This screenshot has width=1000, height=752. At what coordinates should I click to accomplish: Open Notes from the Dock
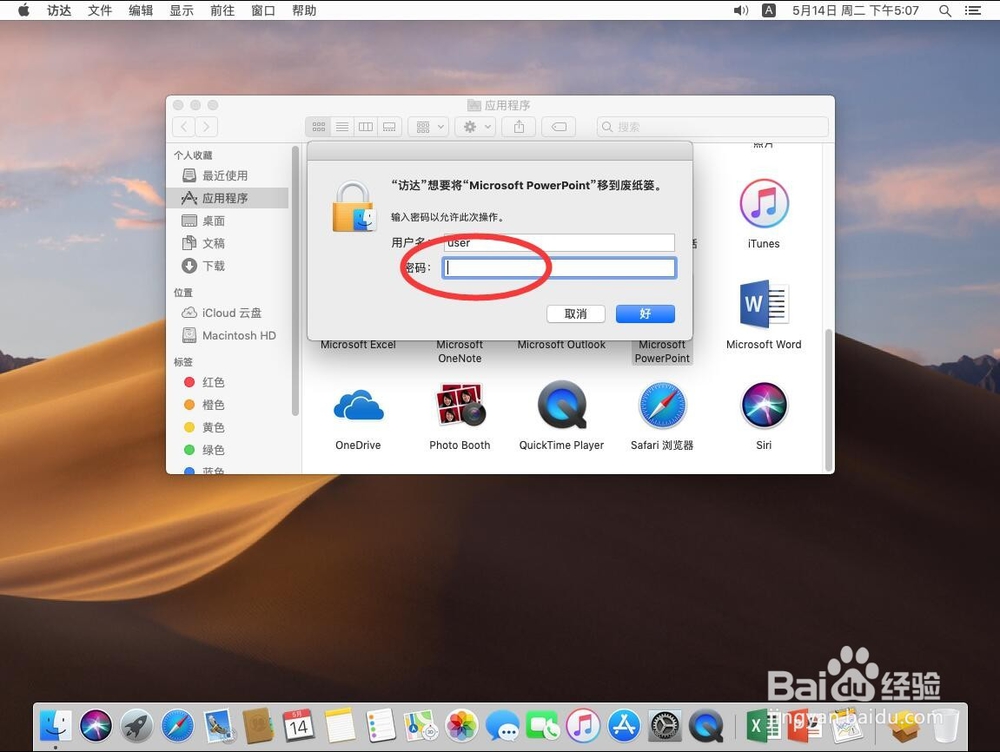[x=339, y=726]
